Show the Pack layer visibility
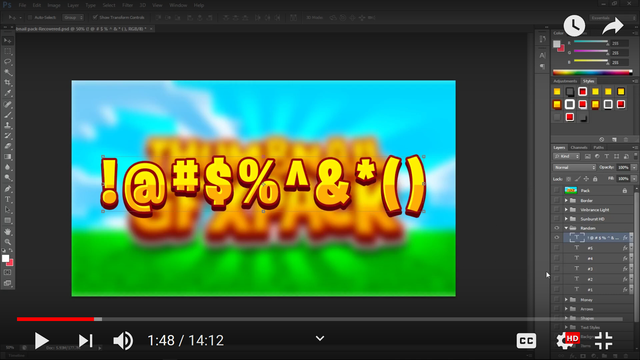Image resolution: width=640 pixels, height=360 pixels. [x=556, y=190]
